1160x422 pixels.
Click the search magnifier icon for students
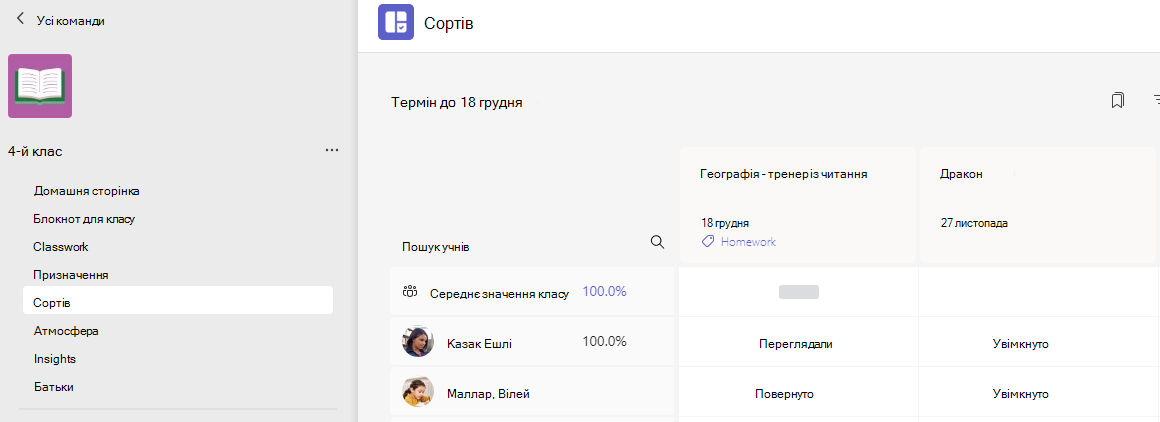click(x=657, y=242)
